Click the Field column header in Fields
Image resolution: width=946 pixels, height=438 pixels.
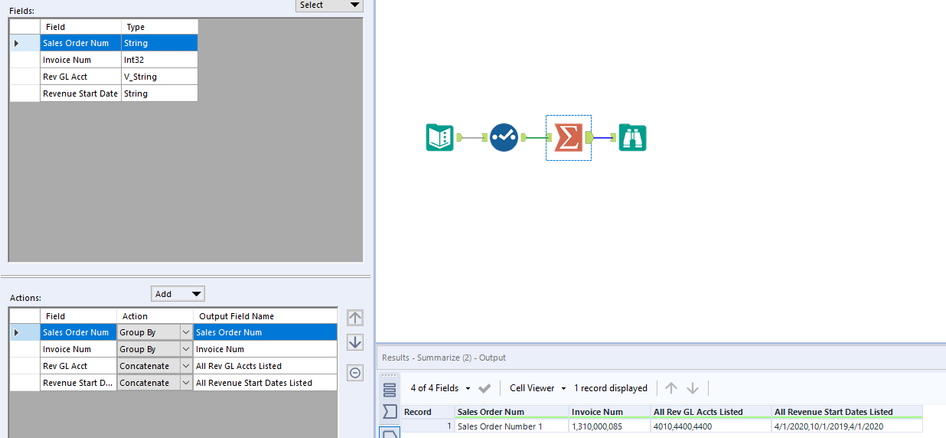click(80, 27)
